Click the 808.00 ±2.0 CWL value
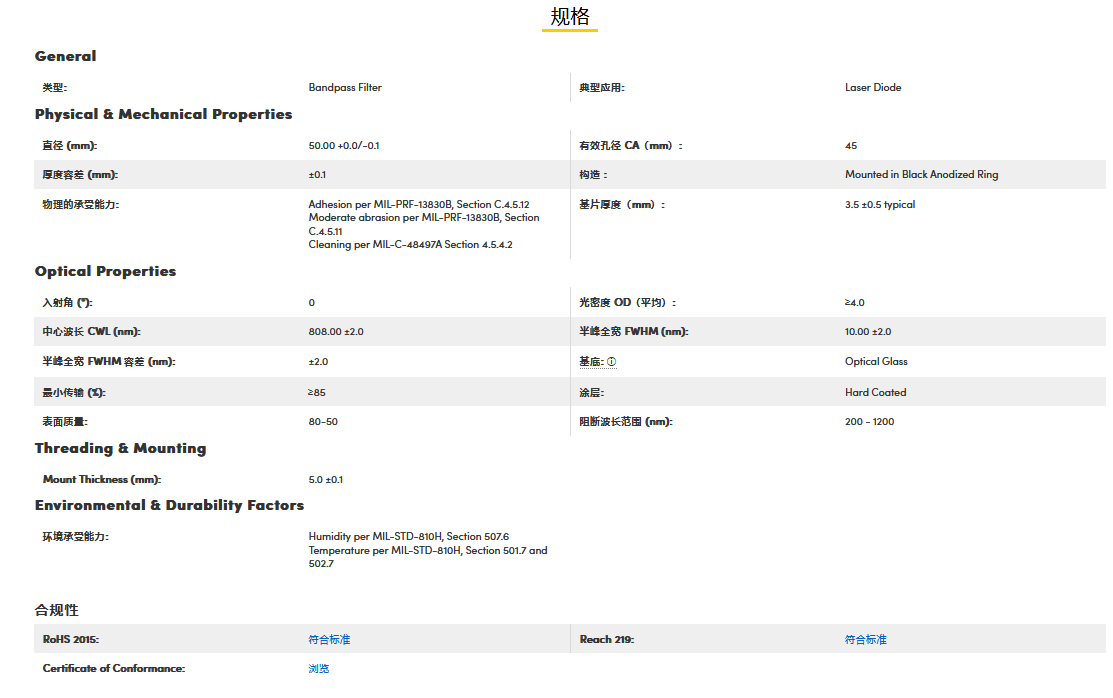1113x698 pixels. click(336, 332)
